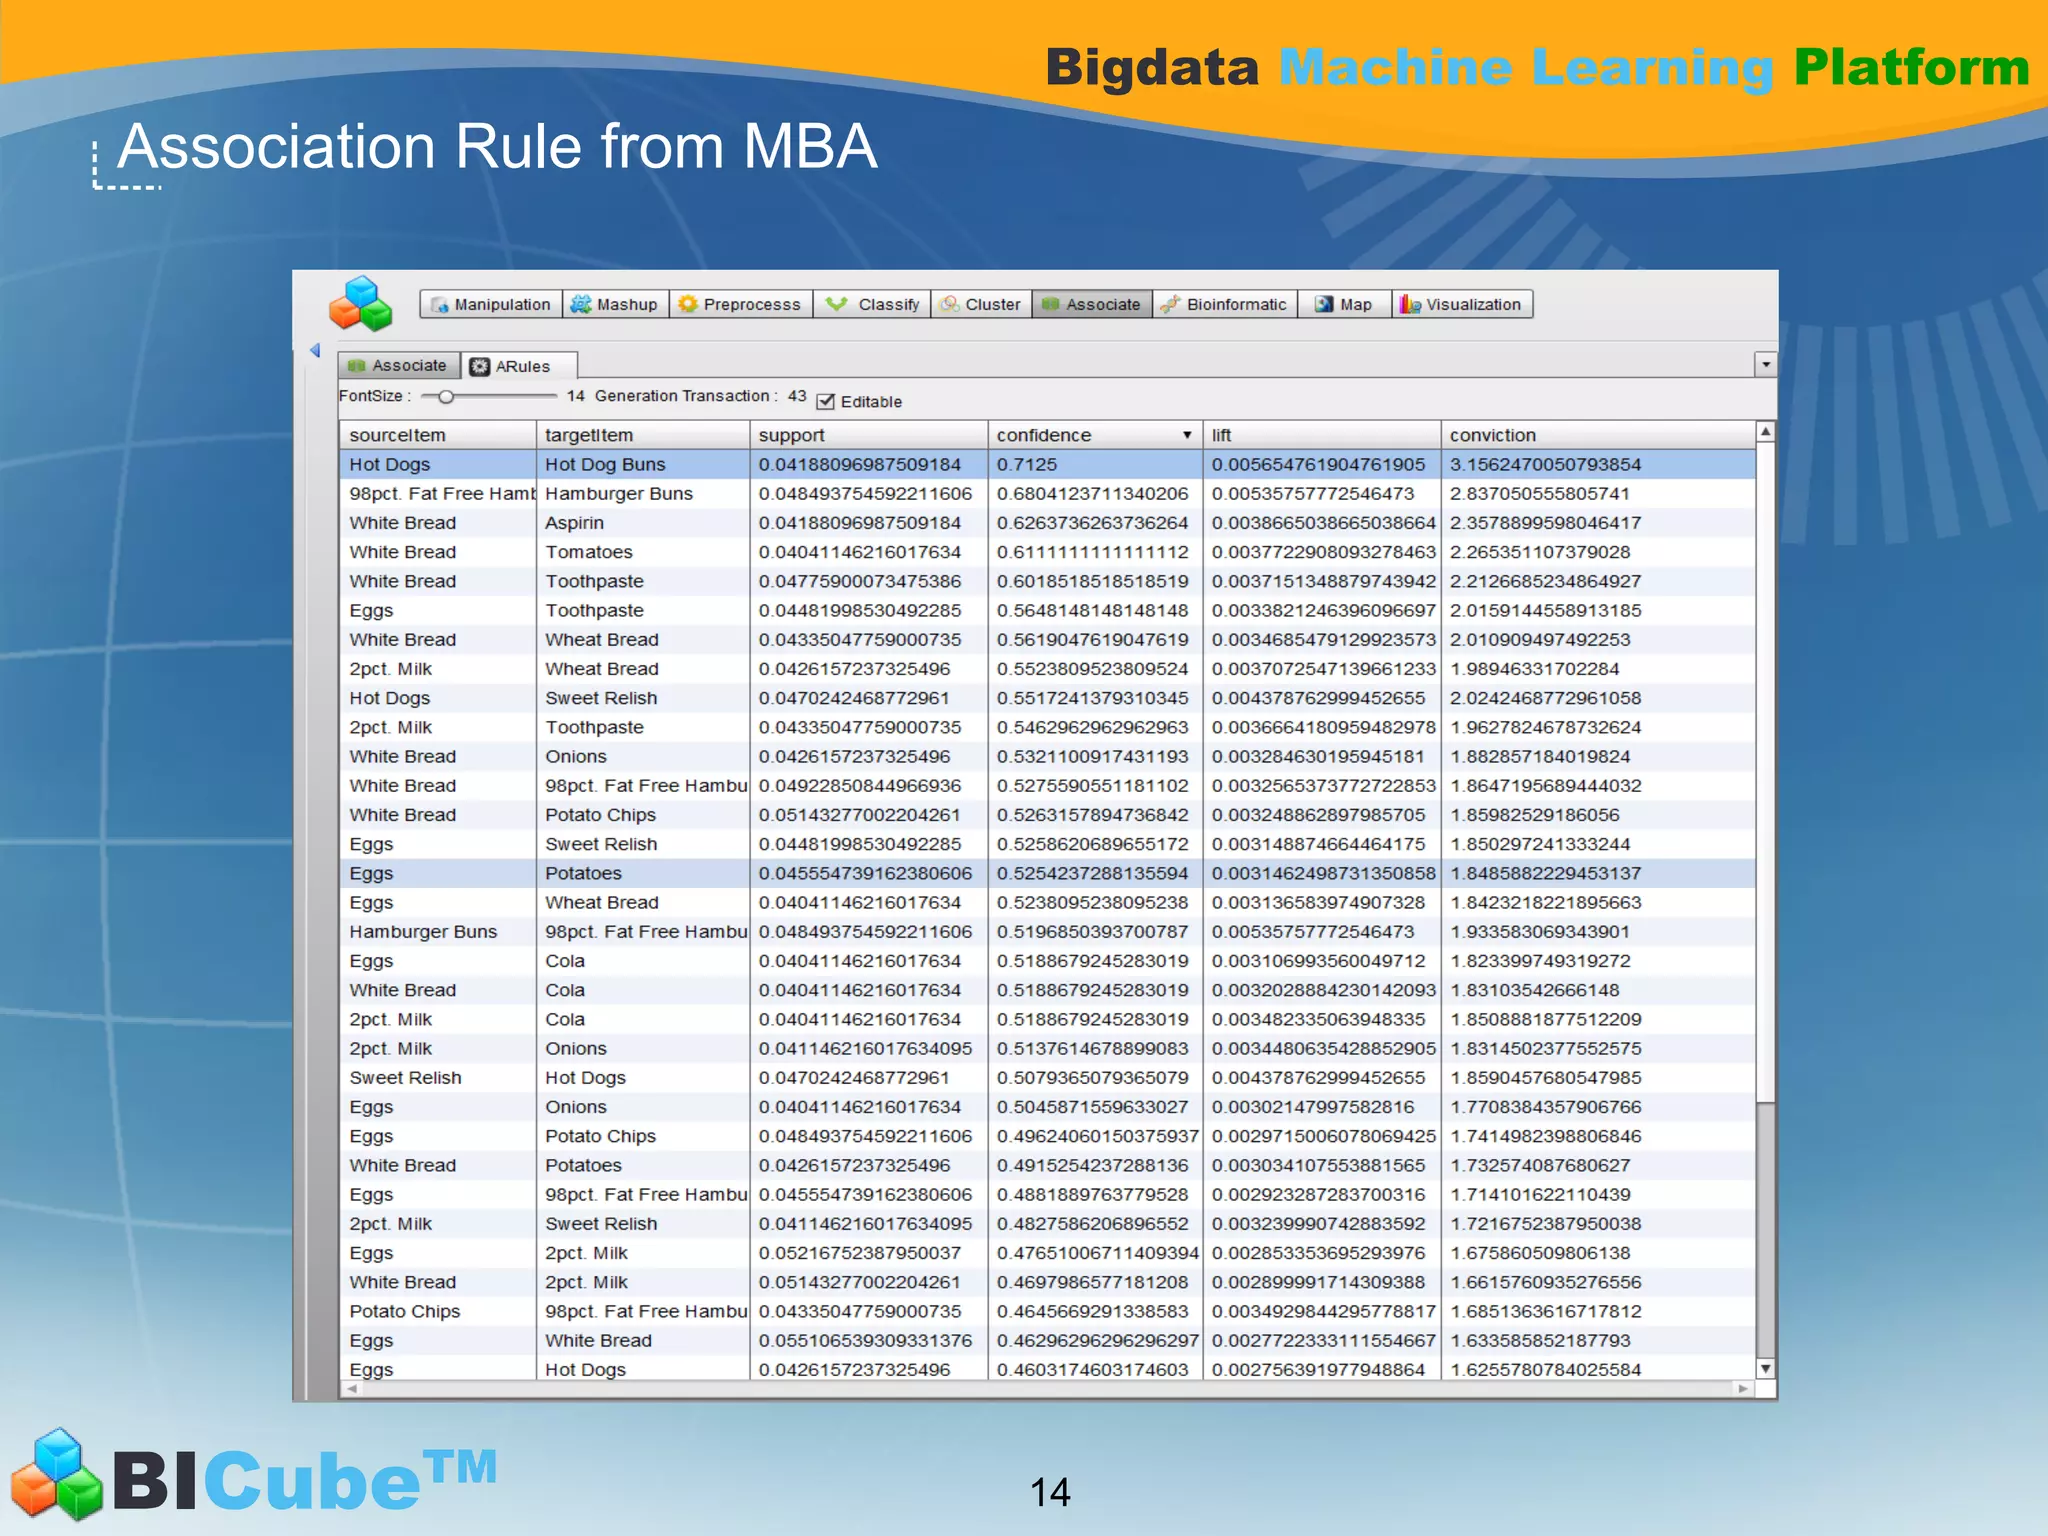Sort table by lift header
Image resolution: width=2048 pixels, height=1536 pixels.
point(1321,435)
